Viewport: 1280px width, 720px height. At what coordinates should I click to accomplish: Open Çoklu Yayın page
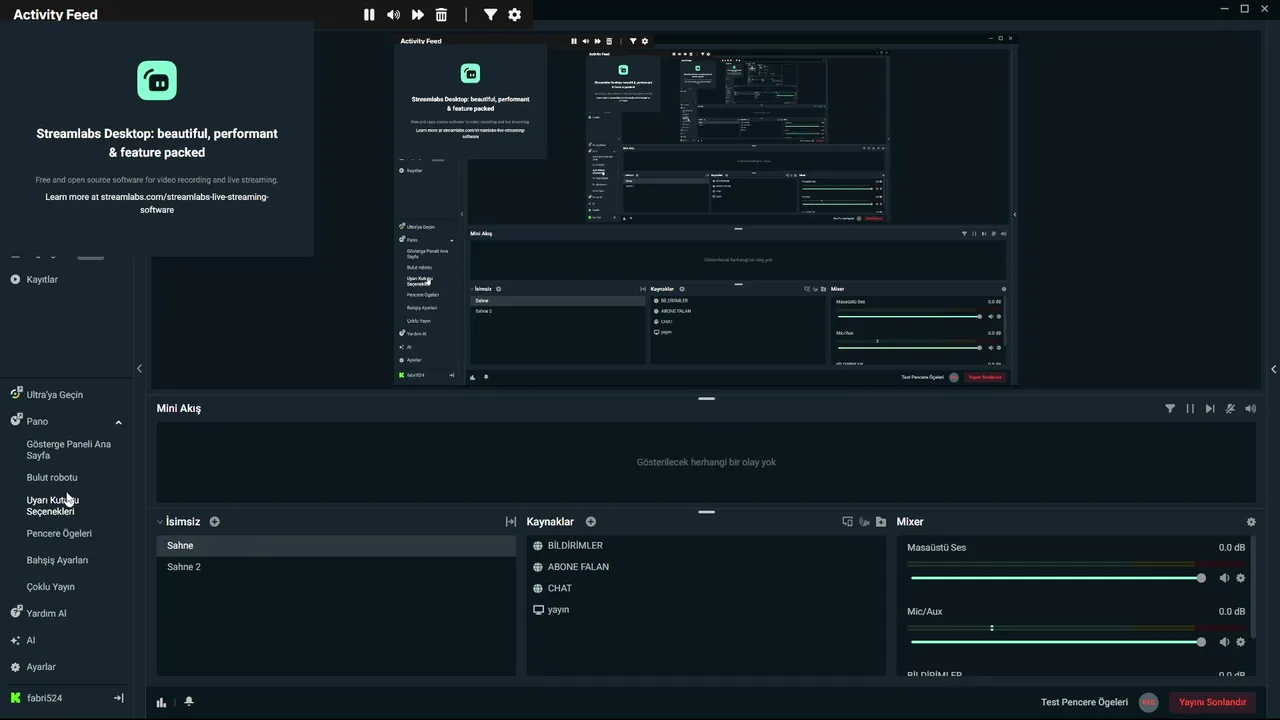click(x=50, y=587)
